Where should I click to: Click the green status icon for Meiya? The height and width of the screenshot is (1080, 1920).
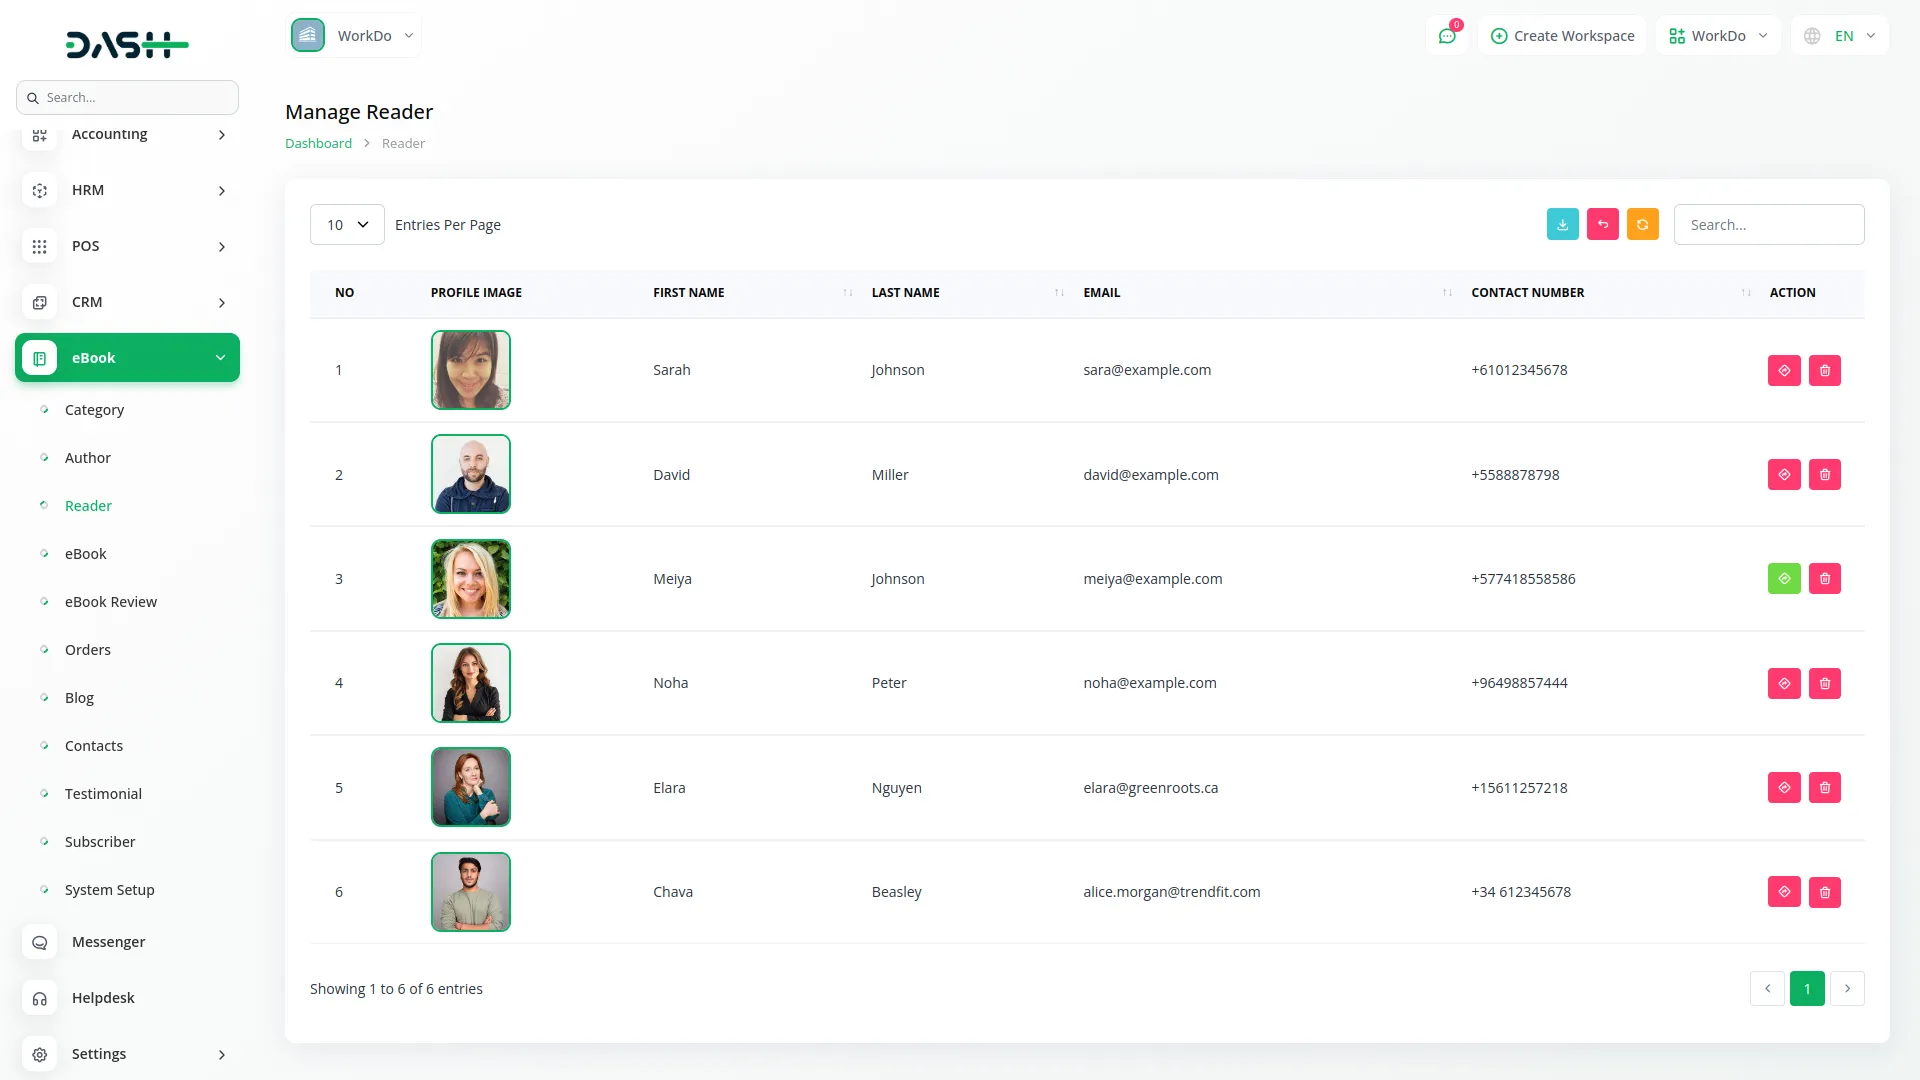[x=1784, y=579]
